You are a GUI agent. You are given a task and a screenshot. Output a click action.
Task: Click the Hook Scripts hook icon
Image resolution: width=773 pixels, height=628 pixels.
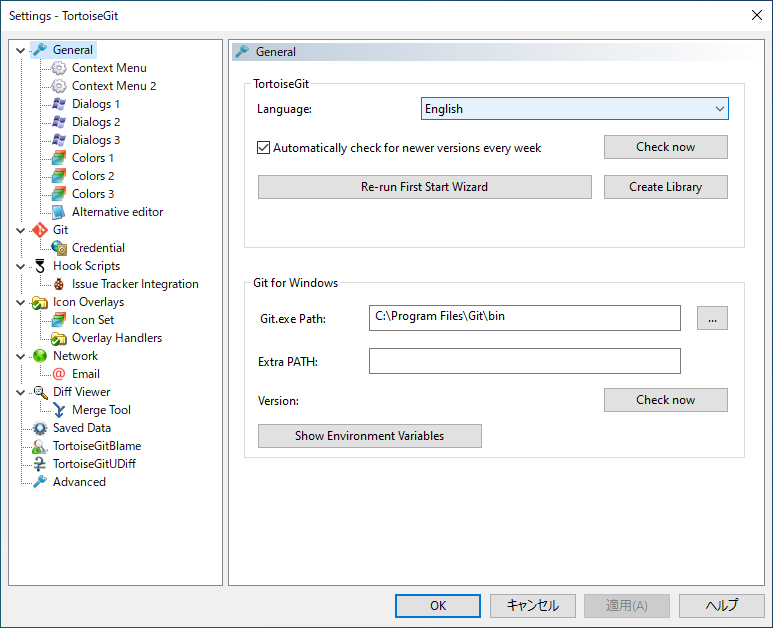(40, 266)
